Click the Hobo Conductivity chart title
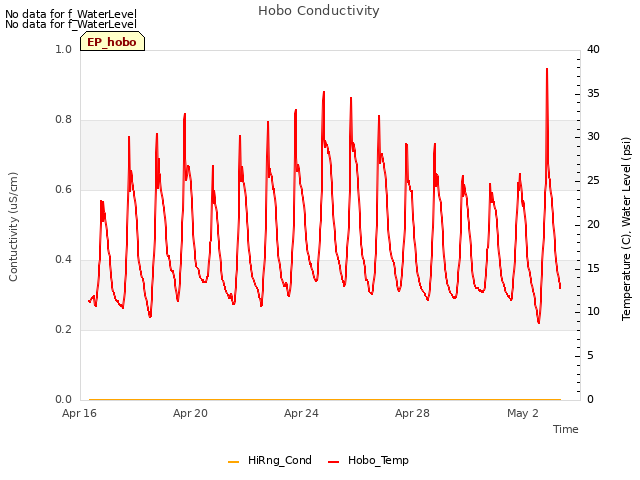This screenshot has height=480, width=640. click(319, 11)
